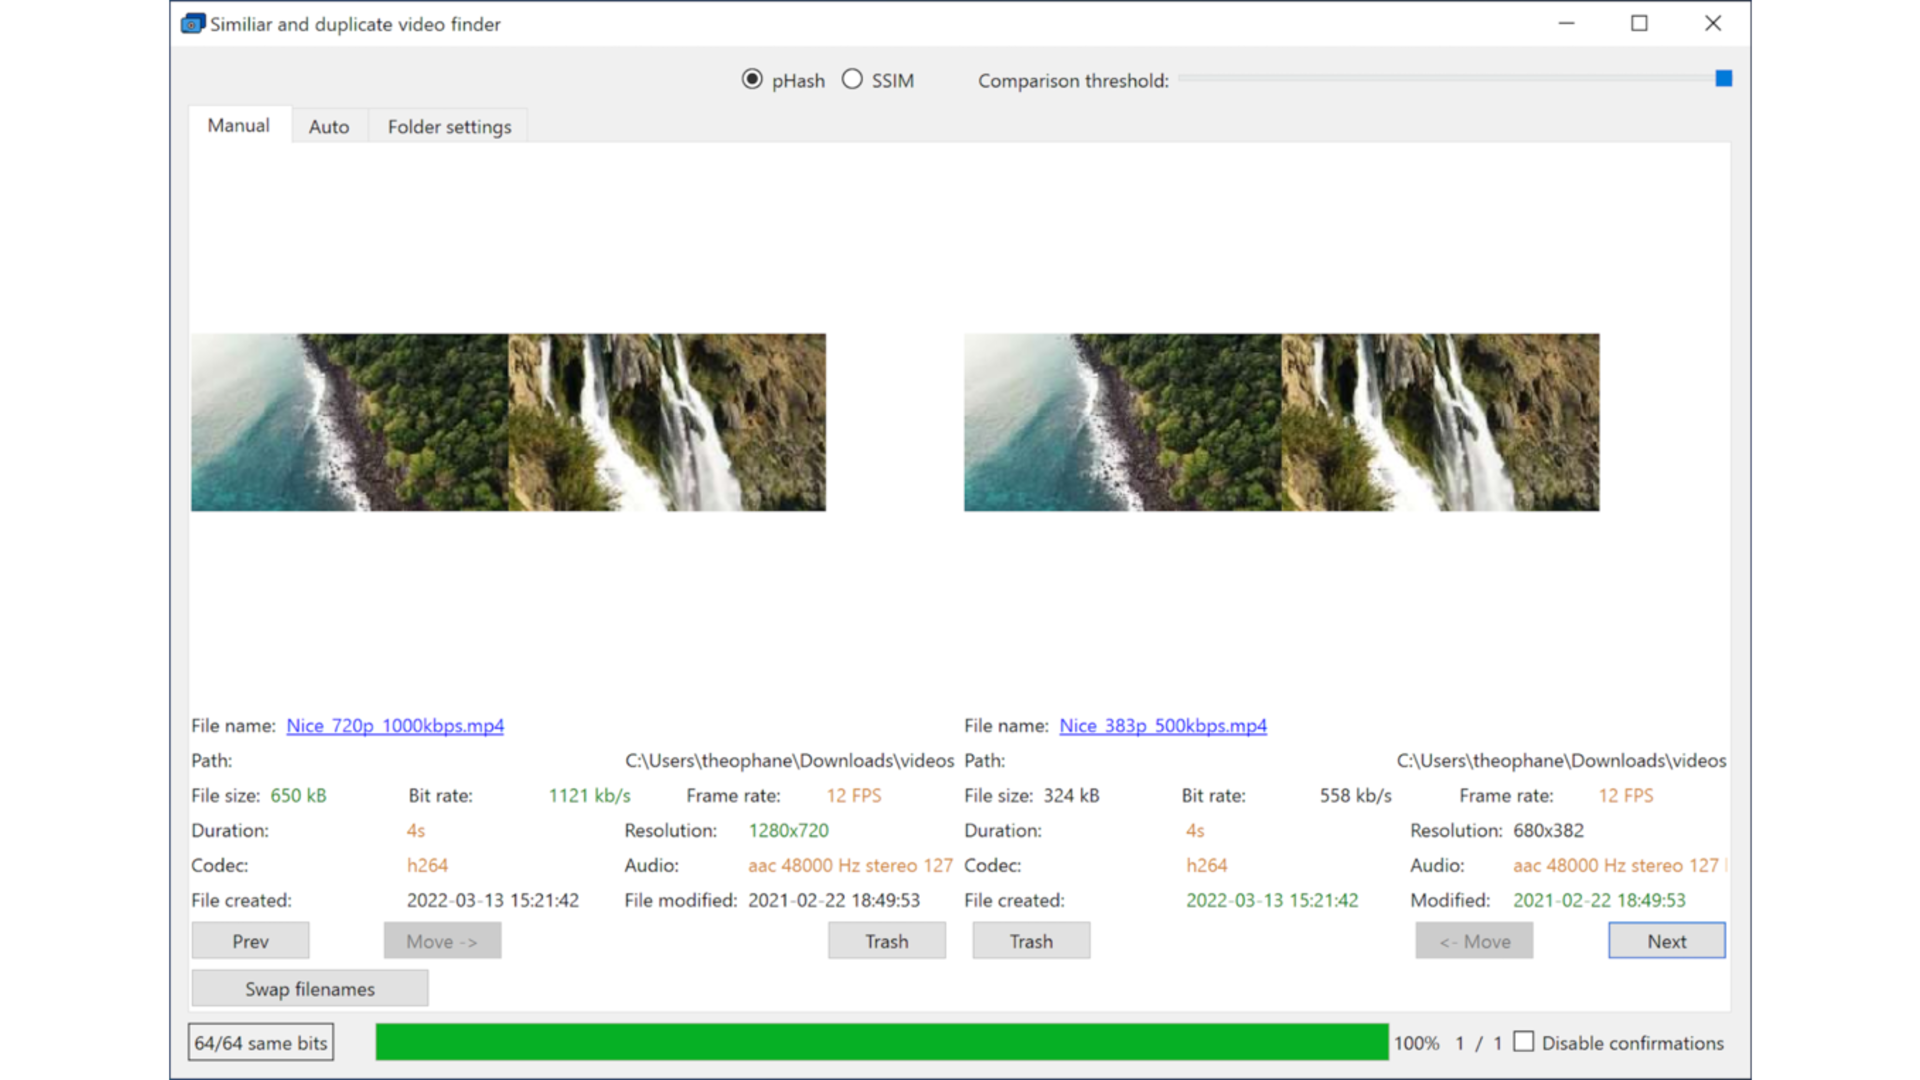Switch to the Auto tab
This screenshot has height=1080, width=1920.
pyautogui.click(x=328, y=127)
